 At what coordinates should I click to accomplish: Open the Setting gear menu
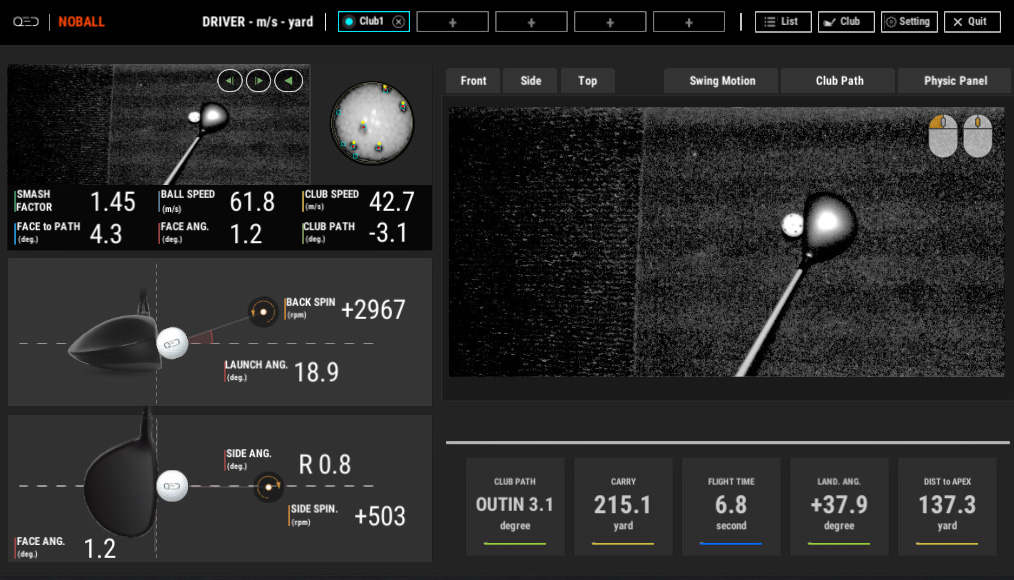click(x=908, y=22)
